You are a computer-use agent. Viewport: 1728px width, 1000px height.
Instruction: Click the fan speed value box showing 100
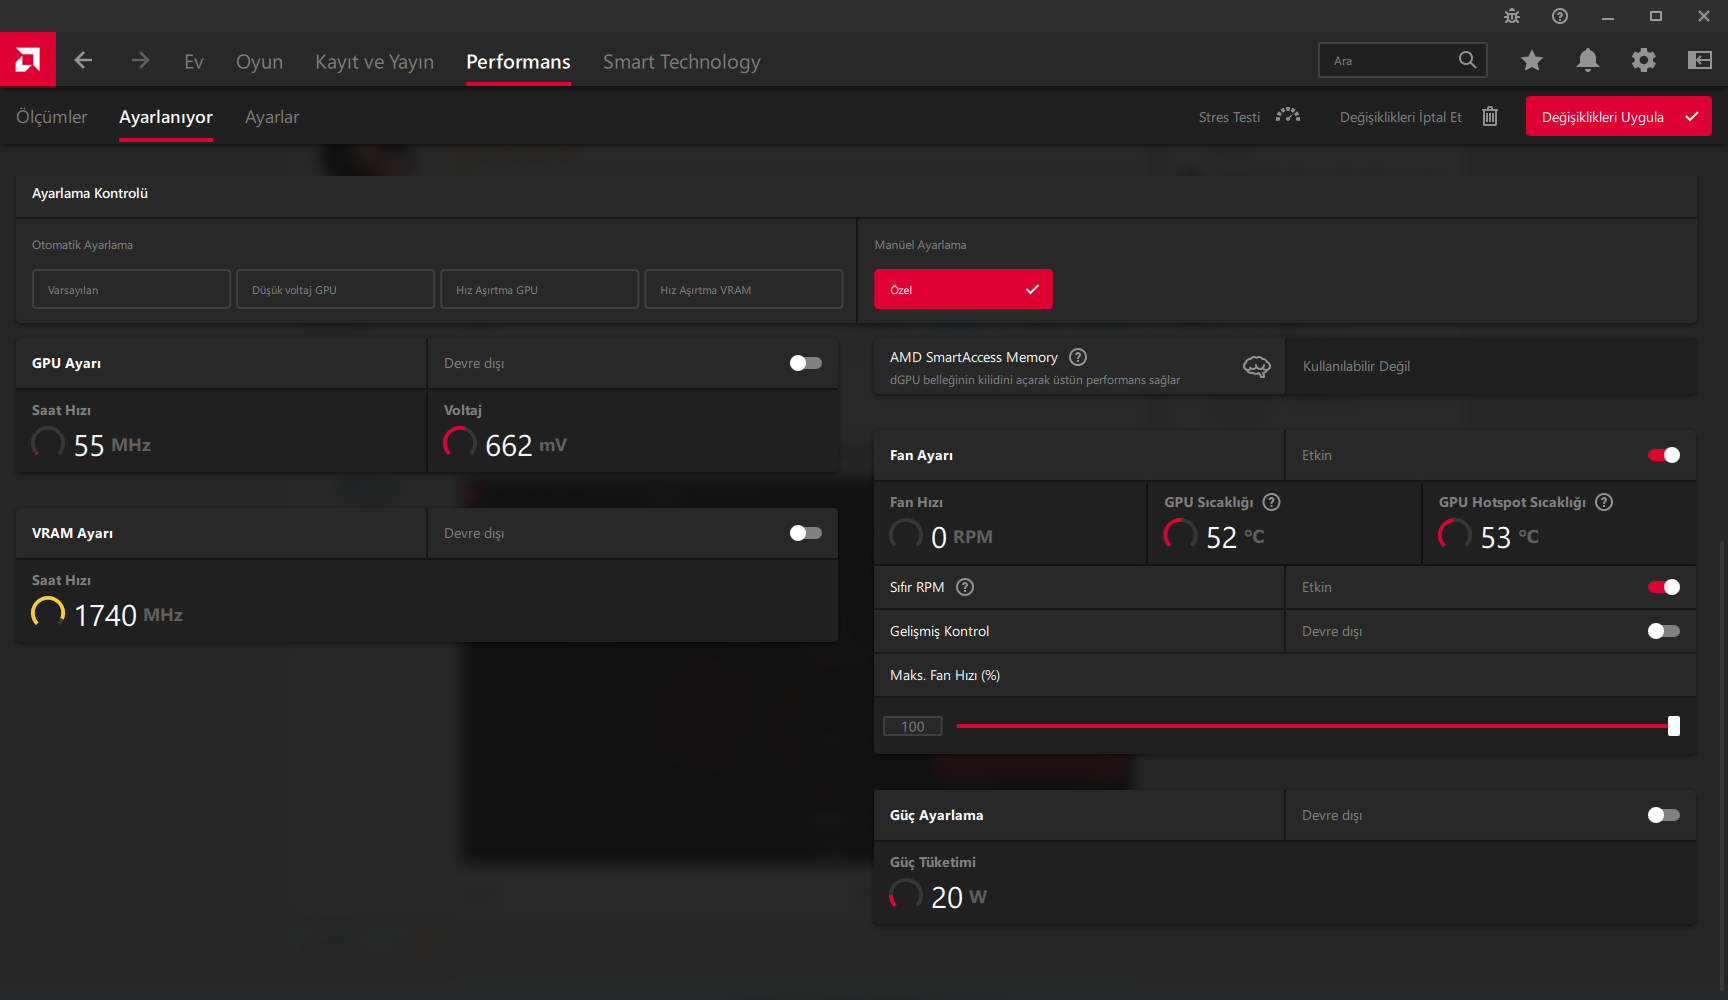pos(913,726)
